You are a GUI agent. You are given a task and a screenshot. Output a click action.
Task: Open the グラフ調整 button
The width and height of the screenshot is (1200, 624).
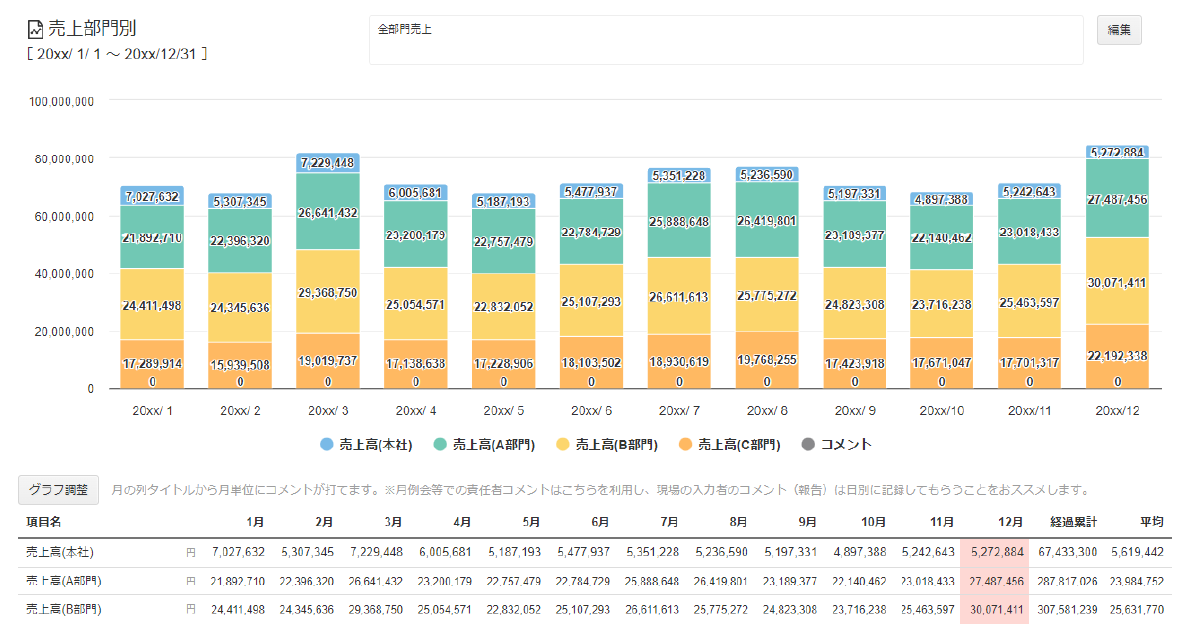(x=59, y=491)
